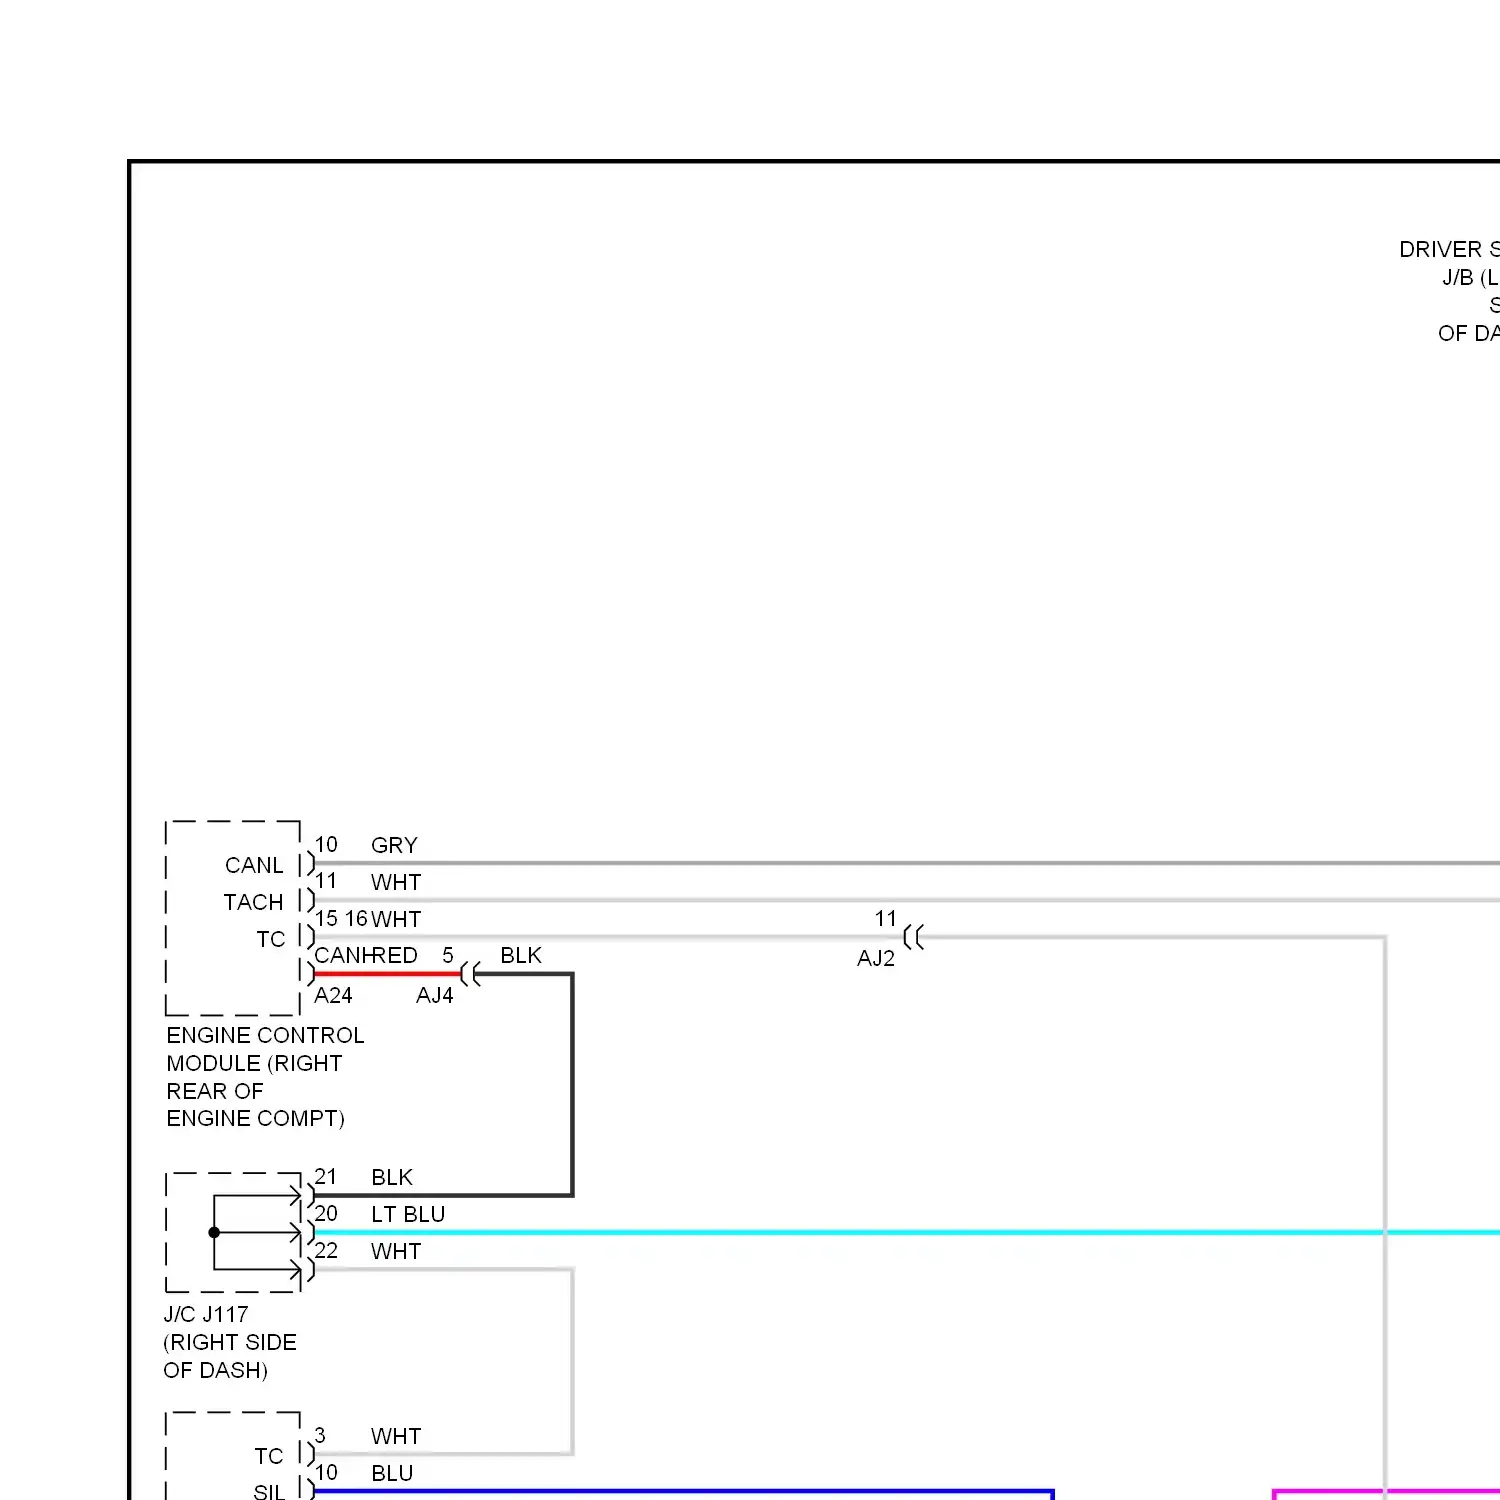Click the TACH pin label

tap(253, 902)
